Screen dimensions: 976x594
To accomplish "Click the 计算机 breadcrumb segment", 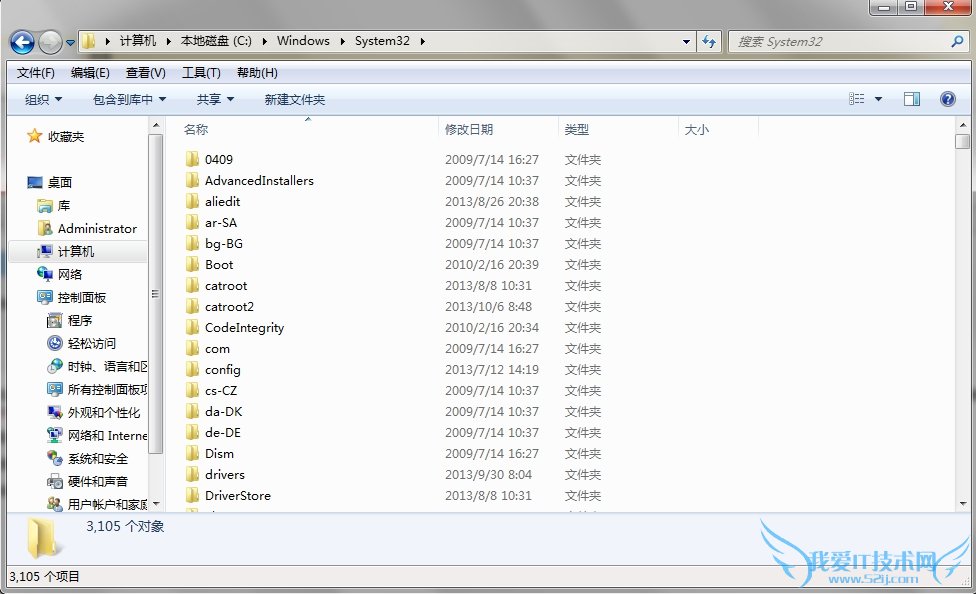I will tap(138, 41).
